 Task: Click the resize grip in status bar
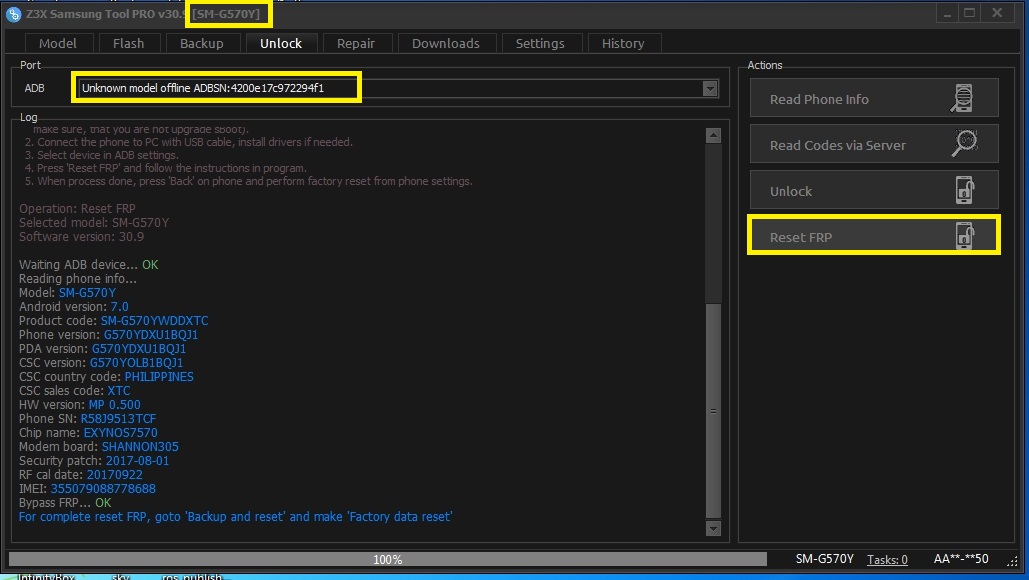point(1013,561)
